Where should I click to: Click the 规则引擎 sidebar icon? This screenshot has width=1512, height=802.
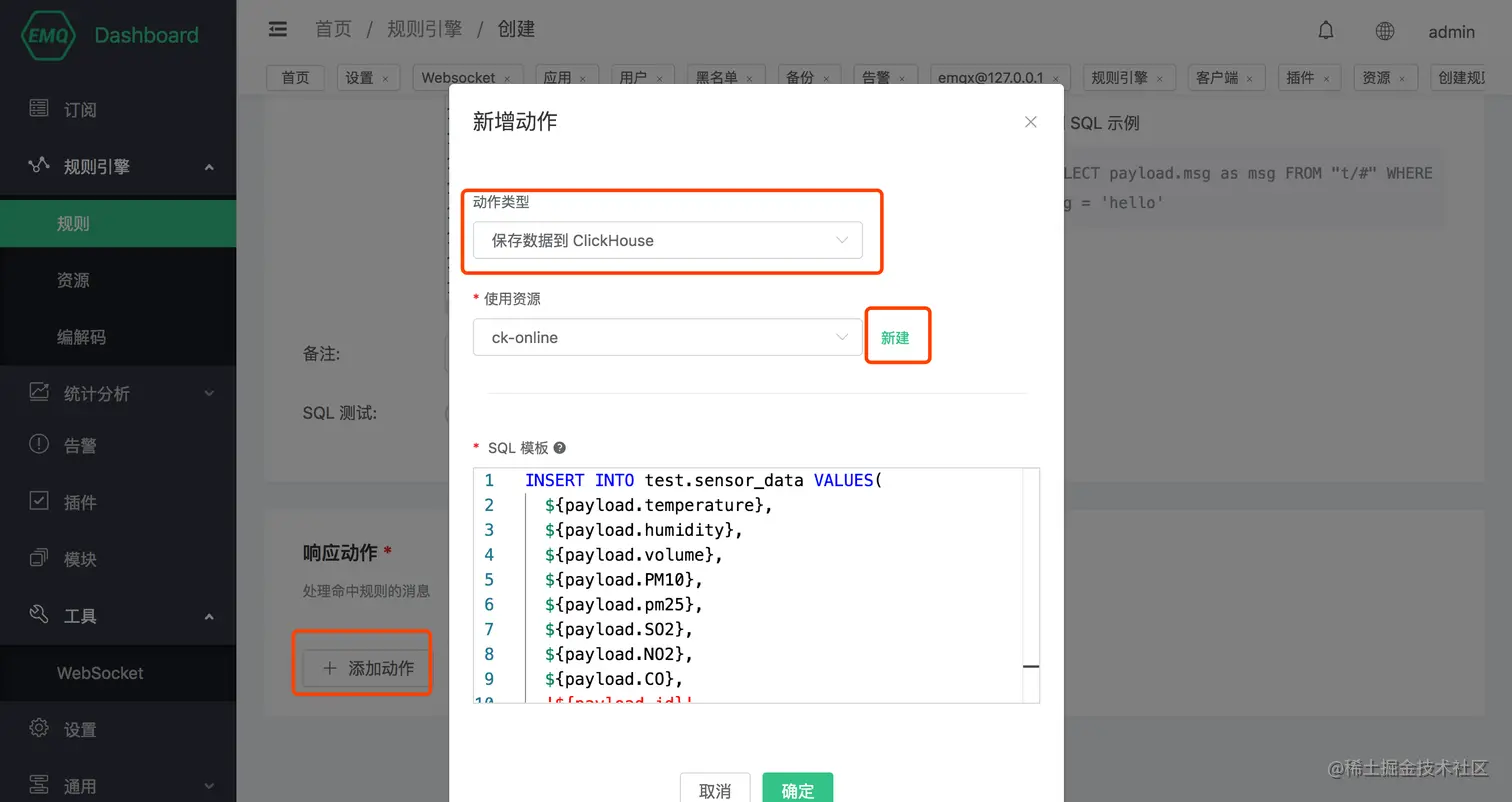click(39, 165)
